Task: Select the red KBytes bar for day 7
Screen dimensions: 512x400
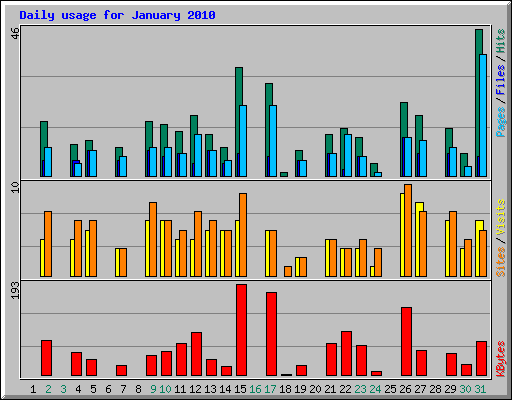Action: click(x=122, y=371)
